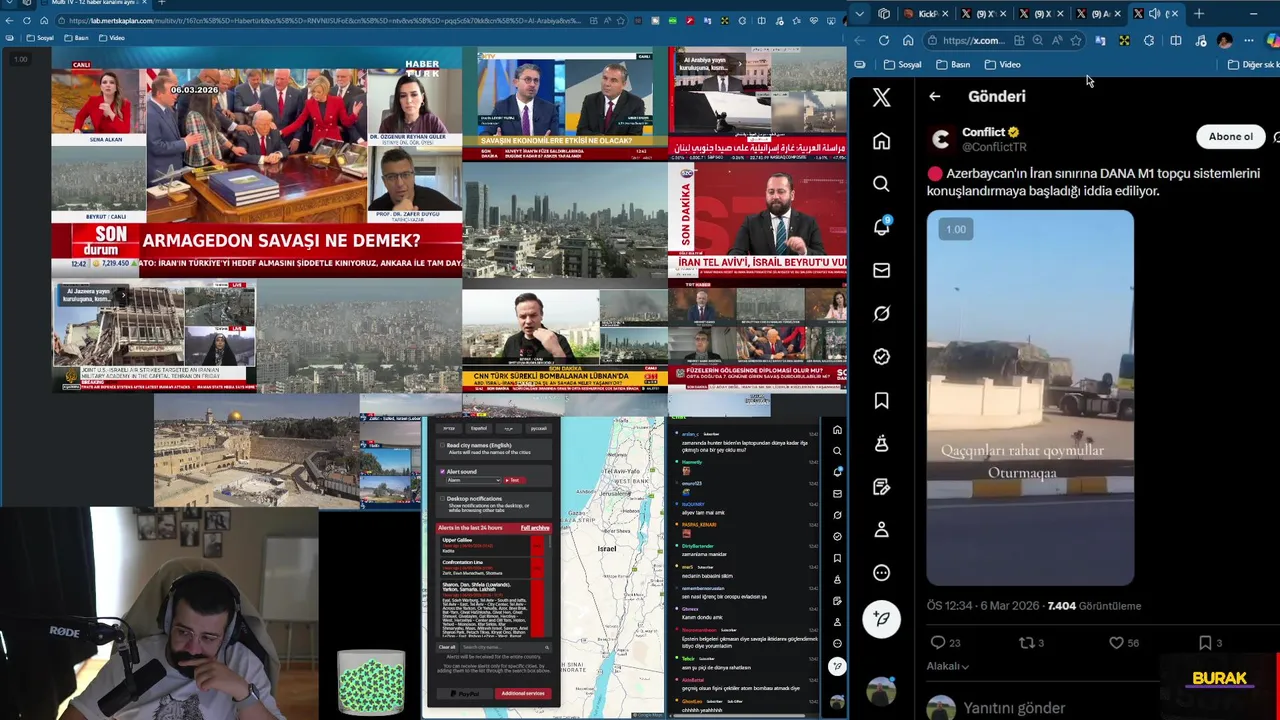
Task: Click the PayPal button in alerts panel
Action: (x=465, y=693)
